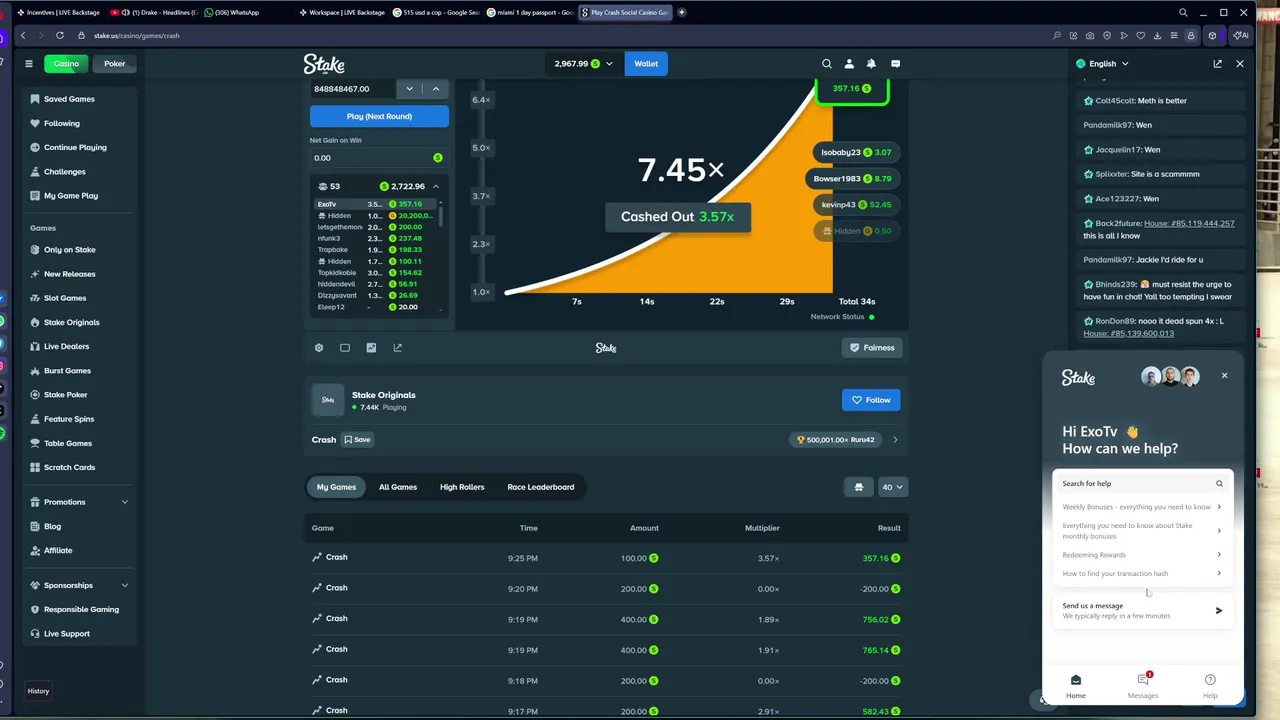Open the balance currency dropdown
Viewport: 1280px width, 720px height.
click(584, 64)
